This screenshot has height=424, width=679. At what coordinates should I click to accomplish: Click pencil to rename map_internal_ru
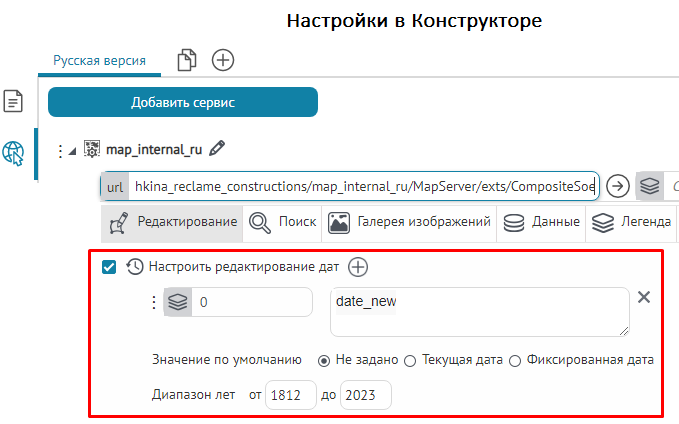[217, 149]
